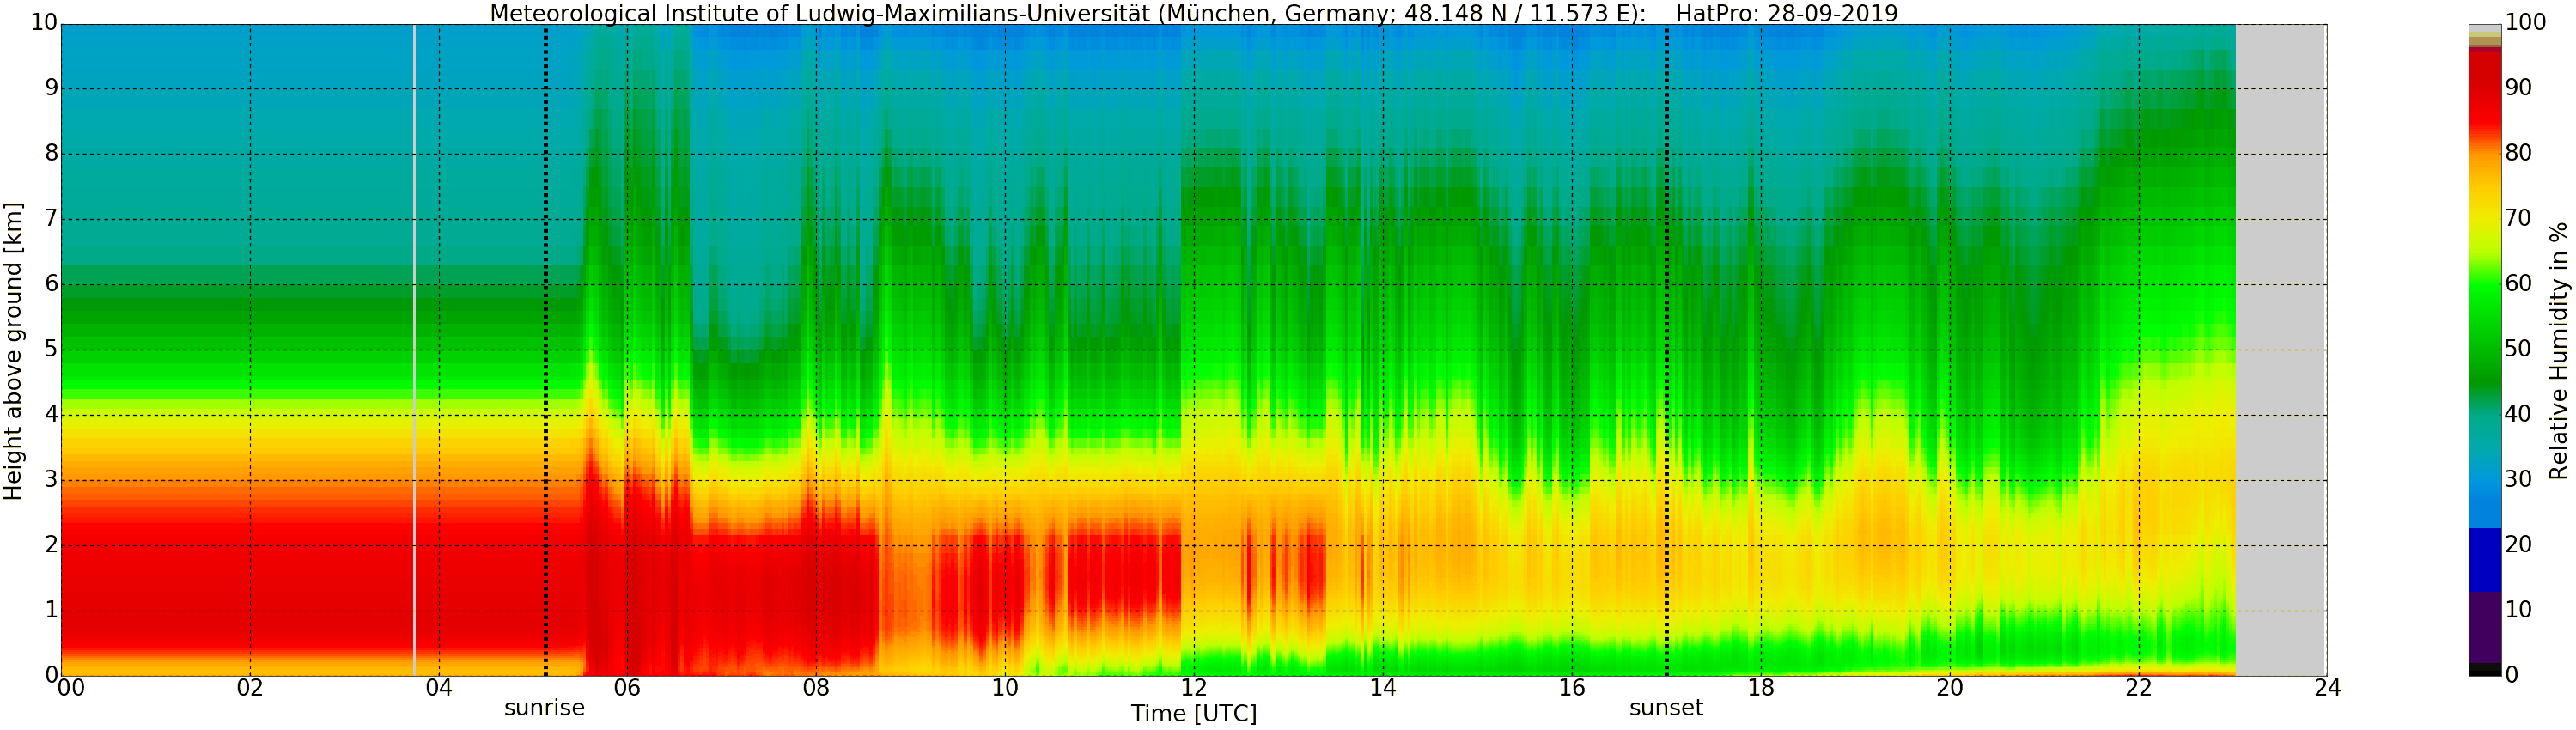Click time axis tick label '18'
The width and height of the screenshot is (2576, 730).
pos(1761,688)
